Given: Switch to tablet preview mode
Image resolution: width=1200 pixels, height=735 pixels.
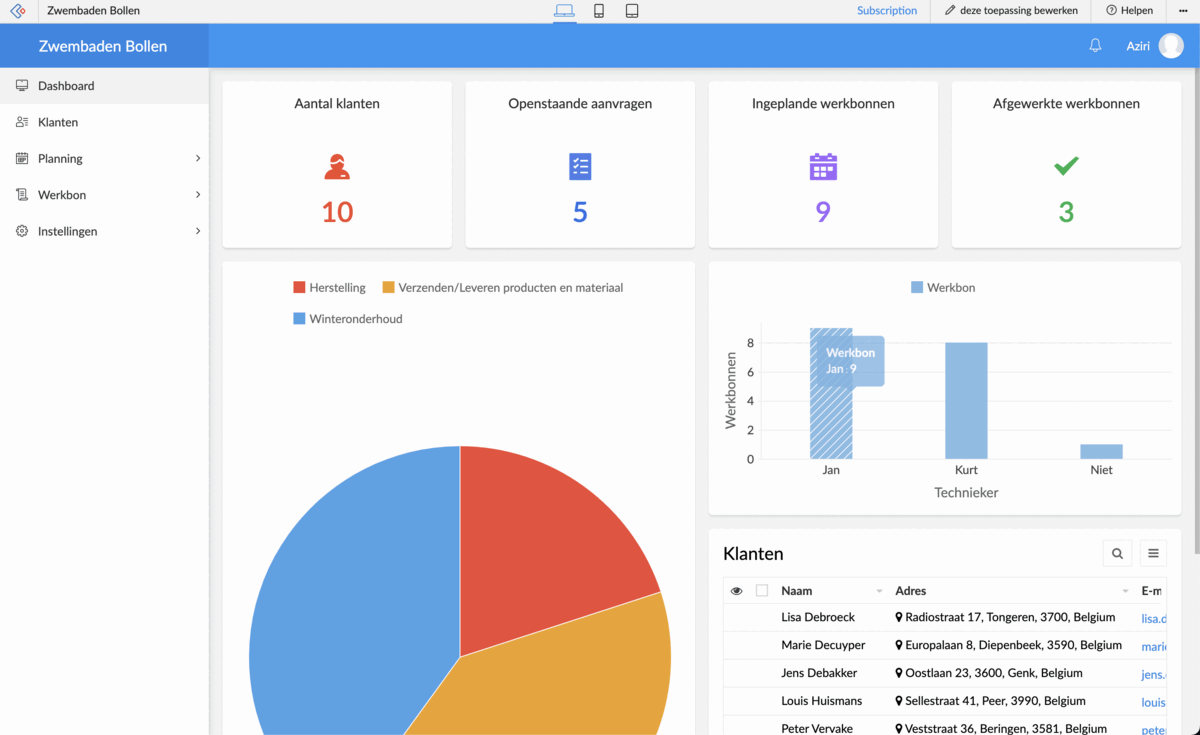Looking at the screenshot, I should point(632,11).
